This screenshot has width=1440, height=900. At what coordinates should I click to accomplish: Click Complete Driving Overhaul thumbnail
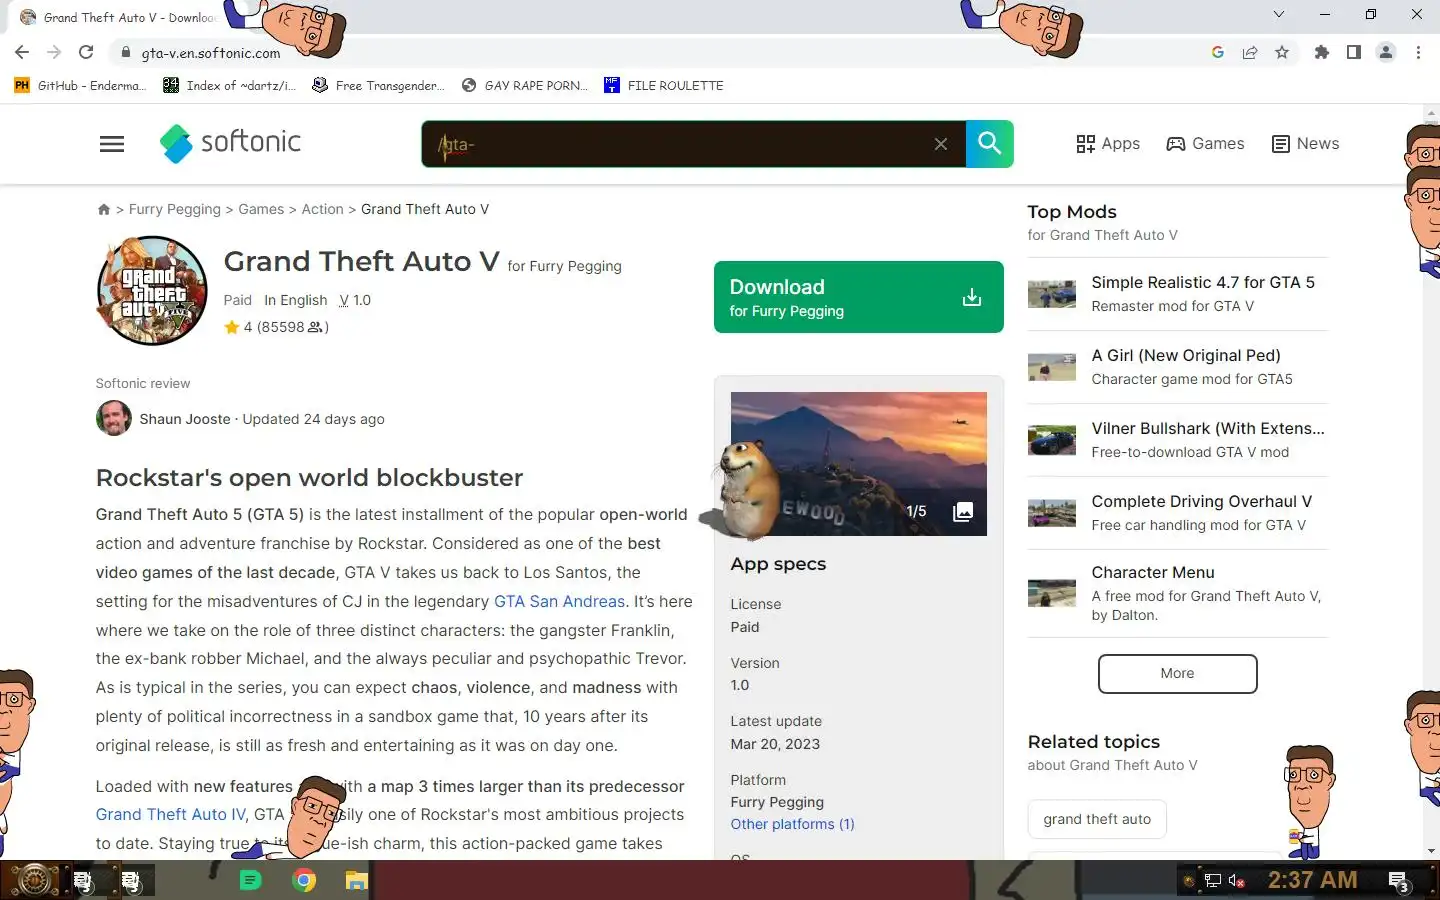(x=1052, y=513)
